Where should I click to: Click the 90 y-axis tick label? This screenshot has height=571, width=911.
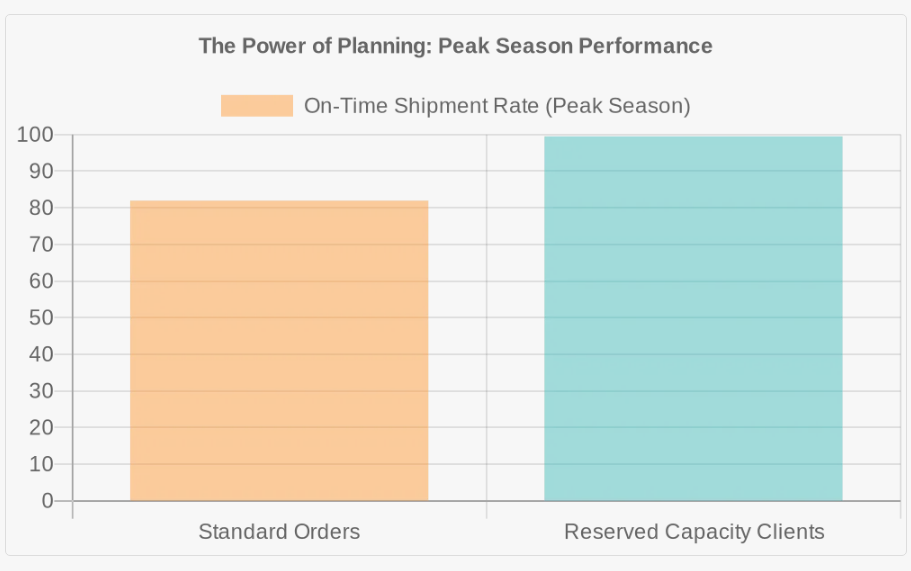41,171
